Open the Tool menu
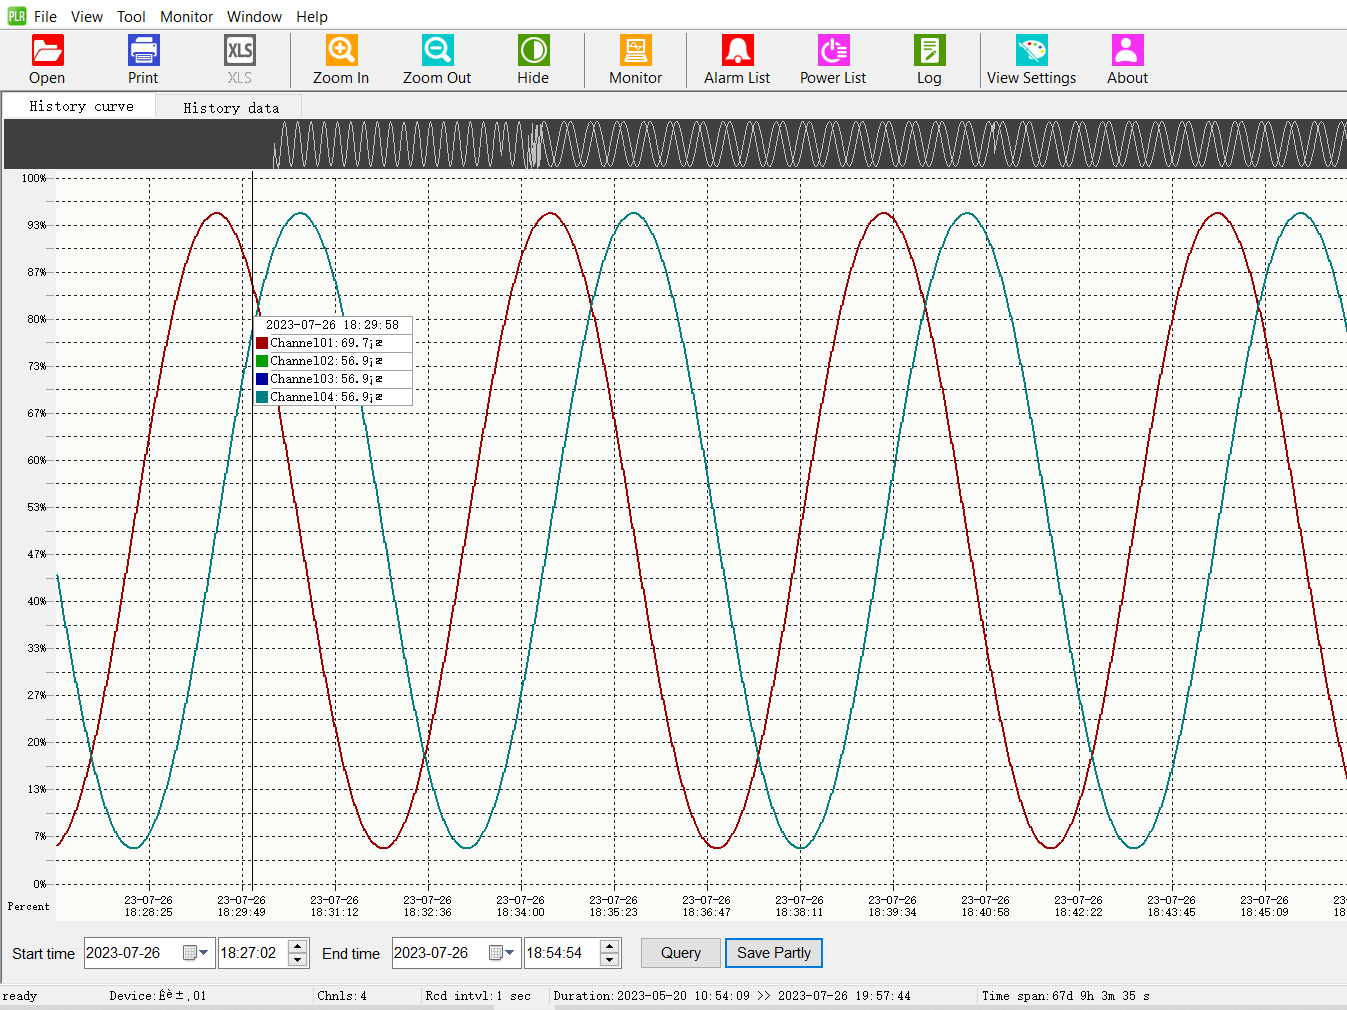 tap(131, 17)
